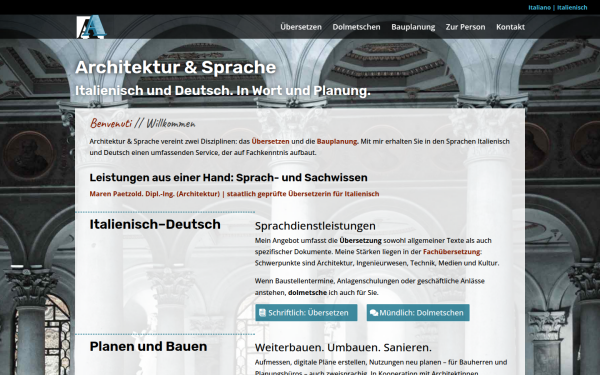Click the Benvenuti // Willkommen heading
This screenshot has height=375, width=600.
pos(142,123)
